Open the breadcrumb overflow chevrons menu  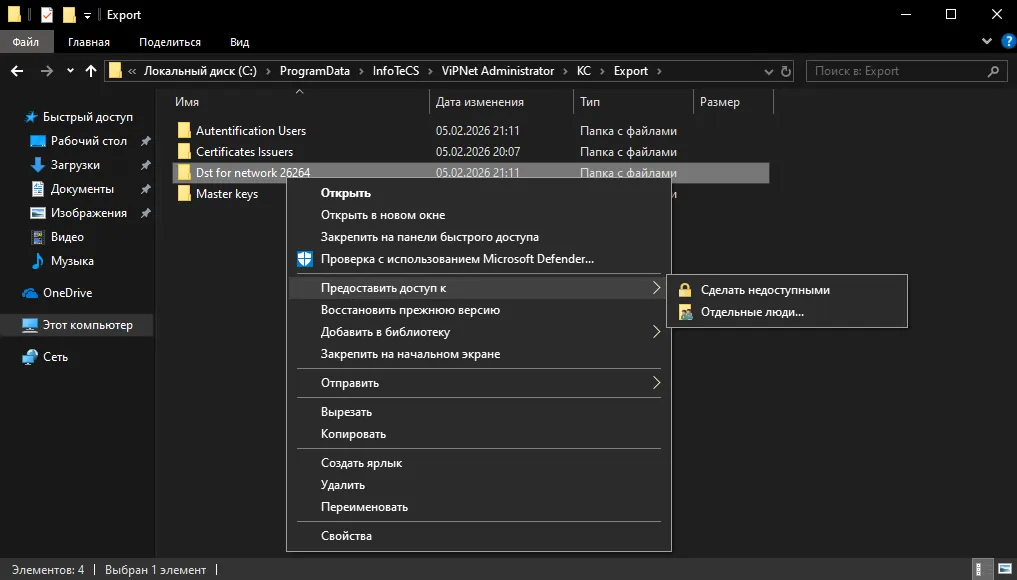(132, 71)
